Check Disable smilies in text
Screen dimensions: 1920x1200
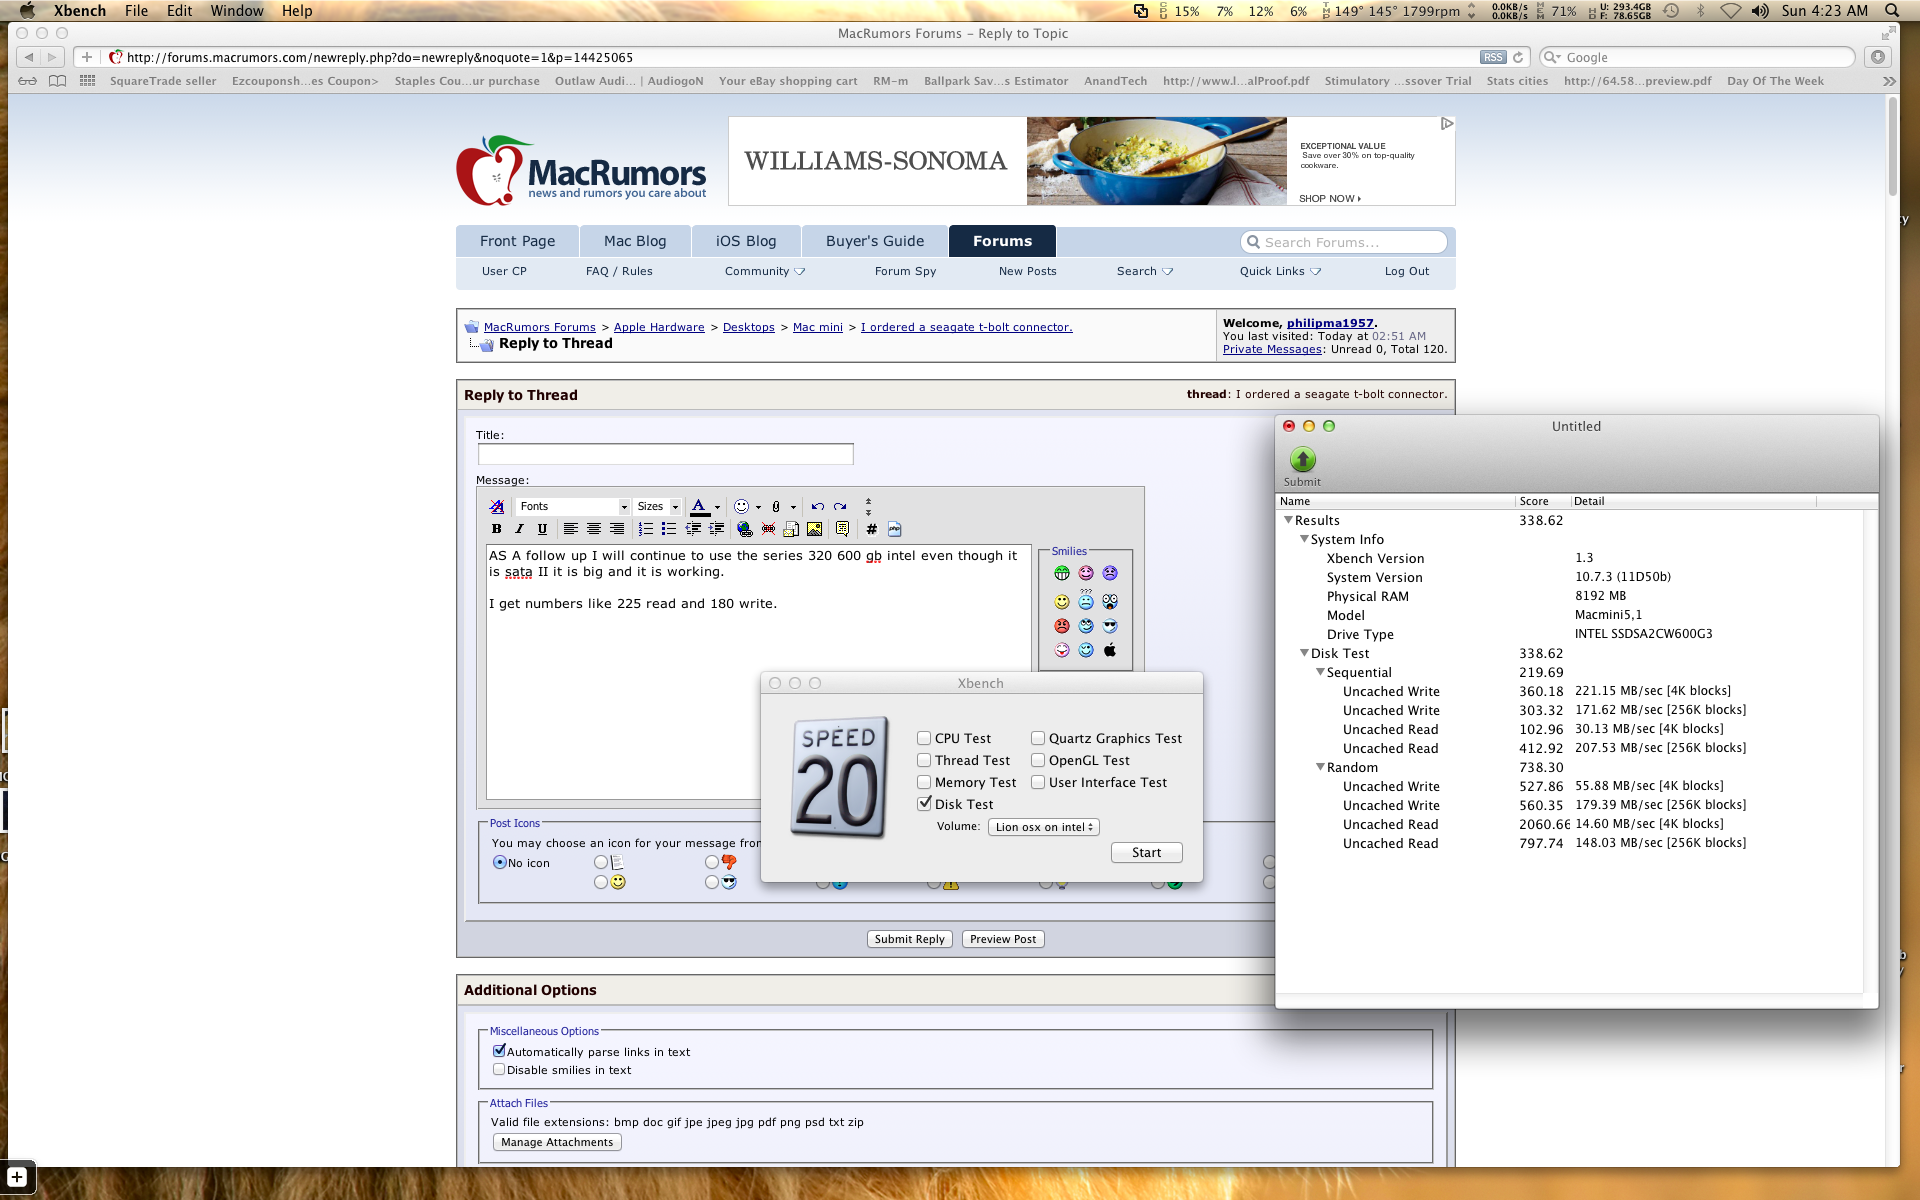499,1069
